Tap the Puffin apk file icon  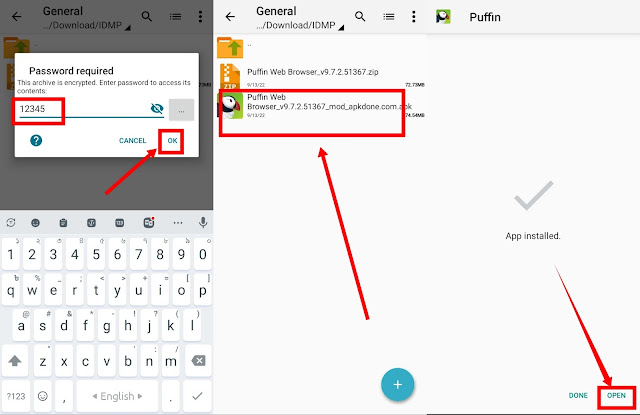pos(231,106)
